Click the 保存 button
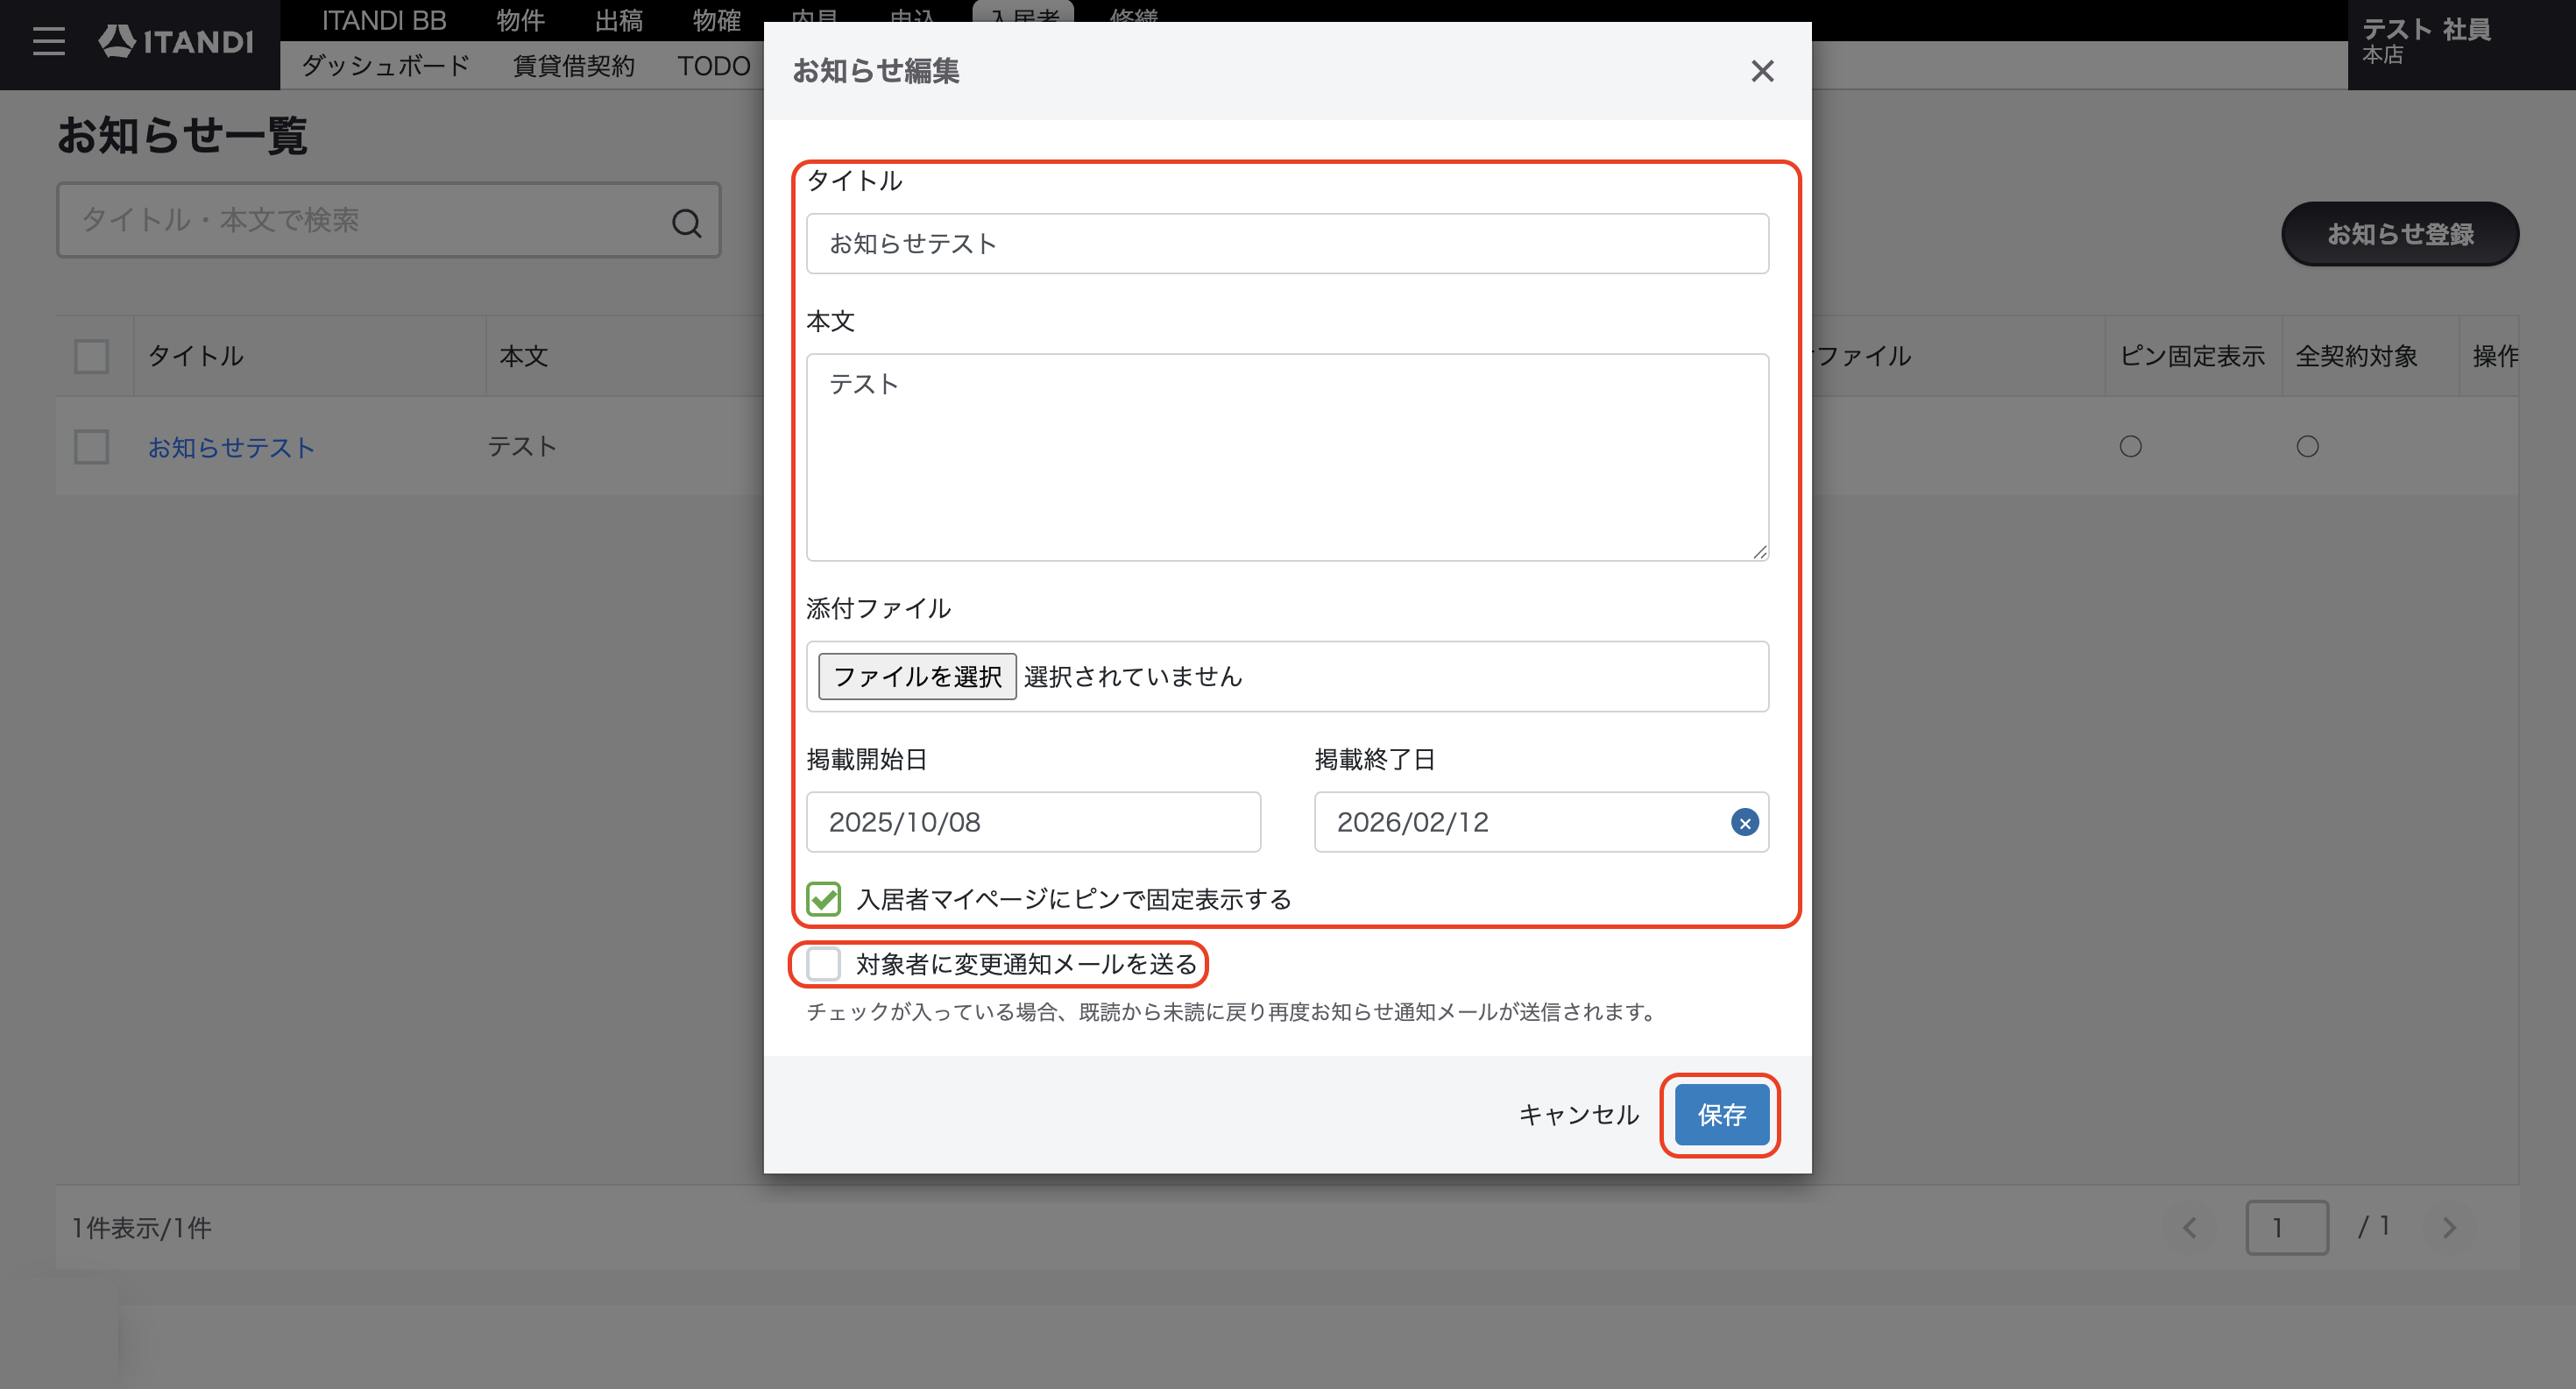This screenshot has width=2576, height=1389. point(1721,1114)
